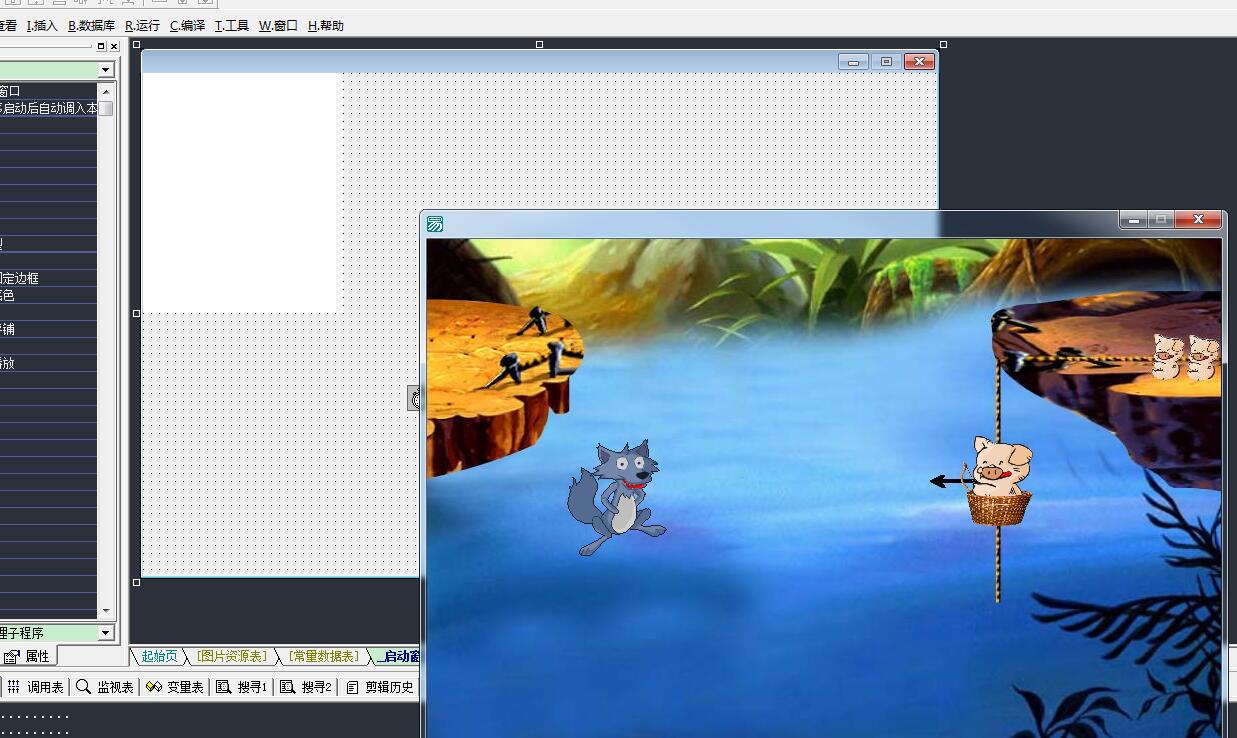Expand the component dropdown atop property panel

[x=106, y=70]
